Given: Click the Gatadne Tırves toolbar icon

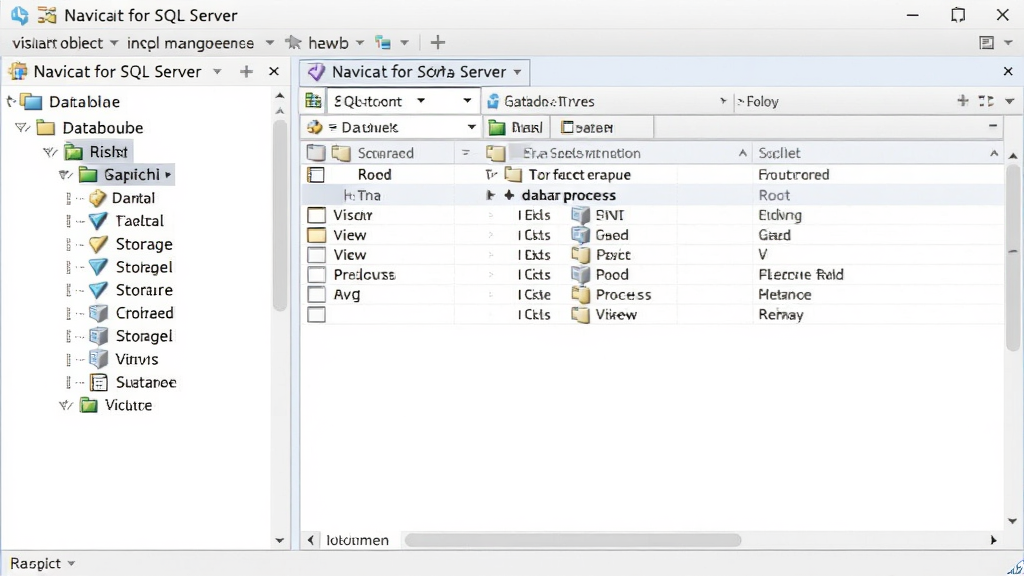Looking at the screenshot, I should point(493,101).
